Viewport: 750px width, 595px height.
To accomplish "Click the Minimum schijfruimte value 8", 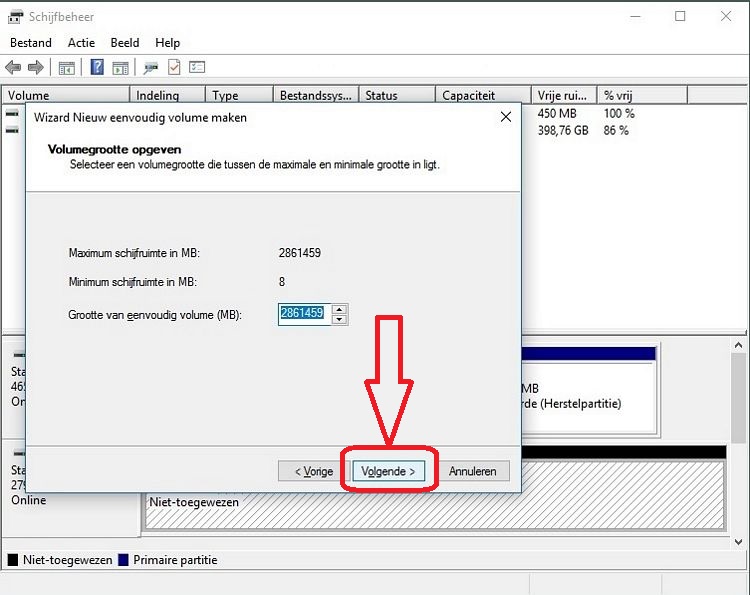I will point(282,282).
